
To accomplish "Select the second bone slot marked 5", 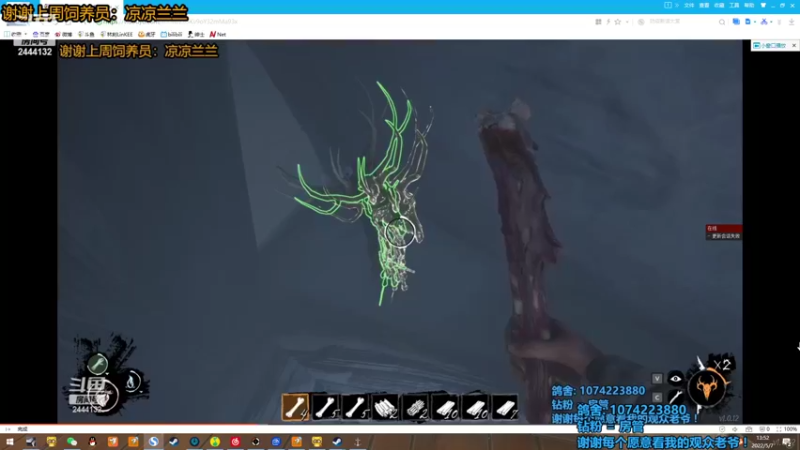I will [x=326, y=407].
